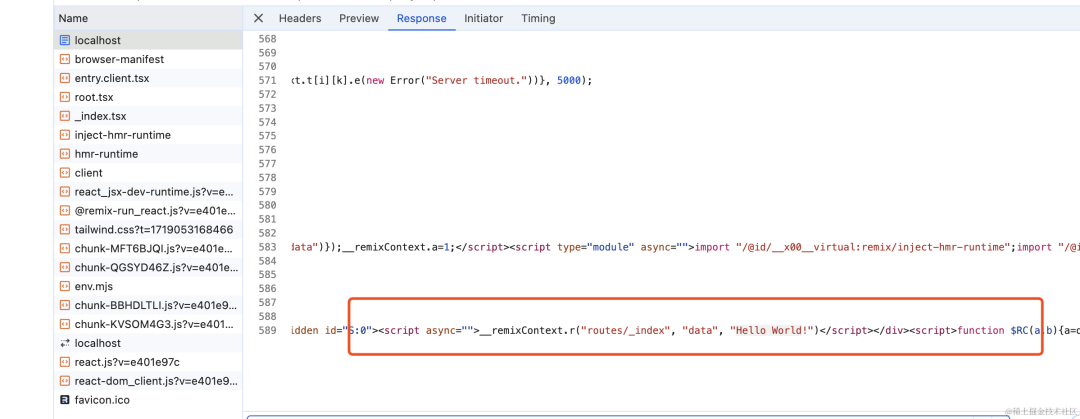
Task: Select the Response tab
Action: pos(422,19)
